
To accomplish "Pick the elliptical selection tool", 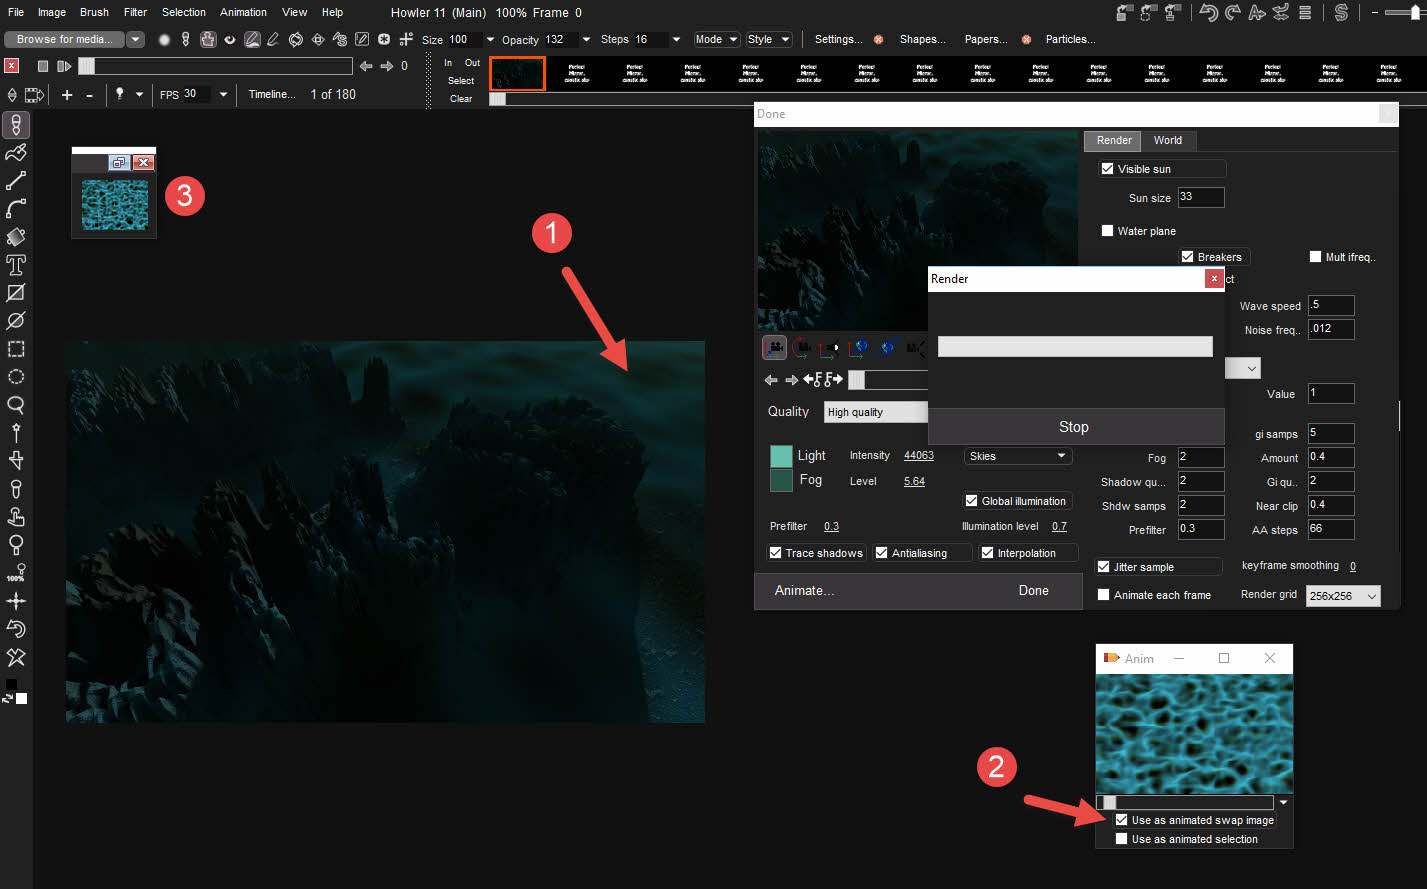I will coord(16,377).
